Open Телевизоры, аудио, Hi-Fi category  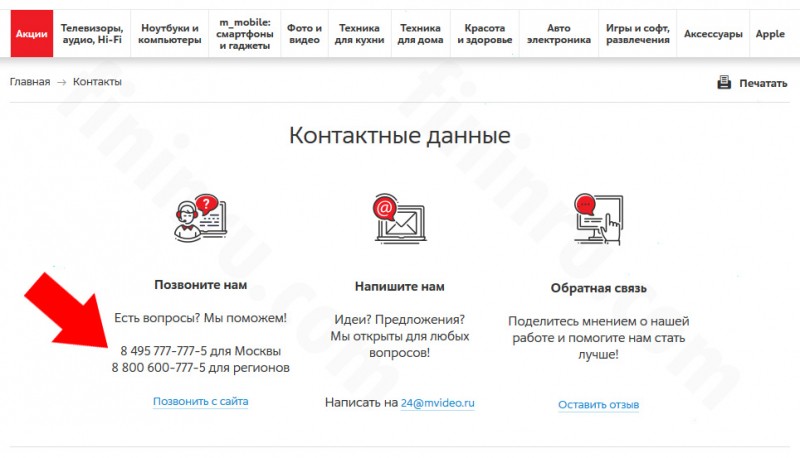(x=92, y=34)
